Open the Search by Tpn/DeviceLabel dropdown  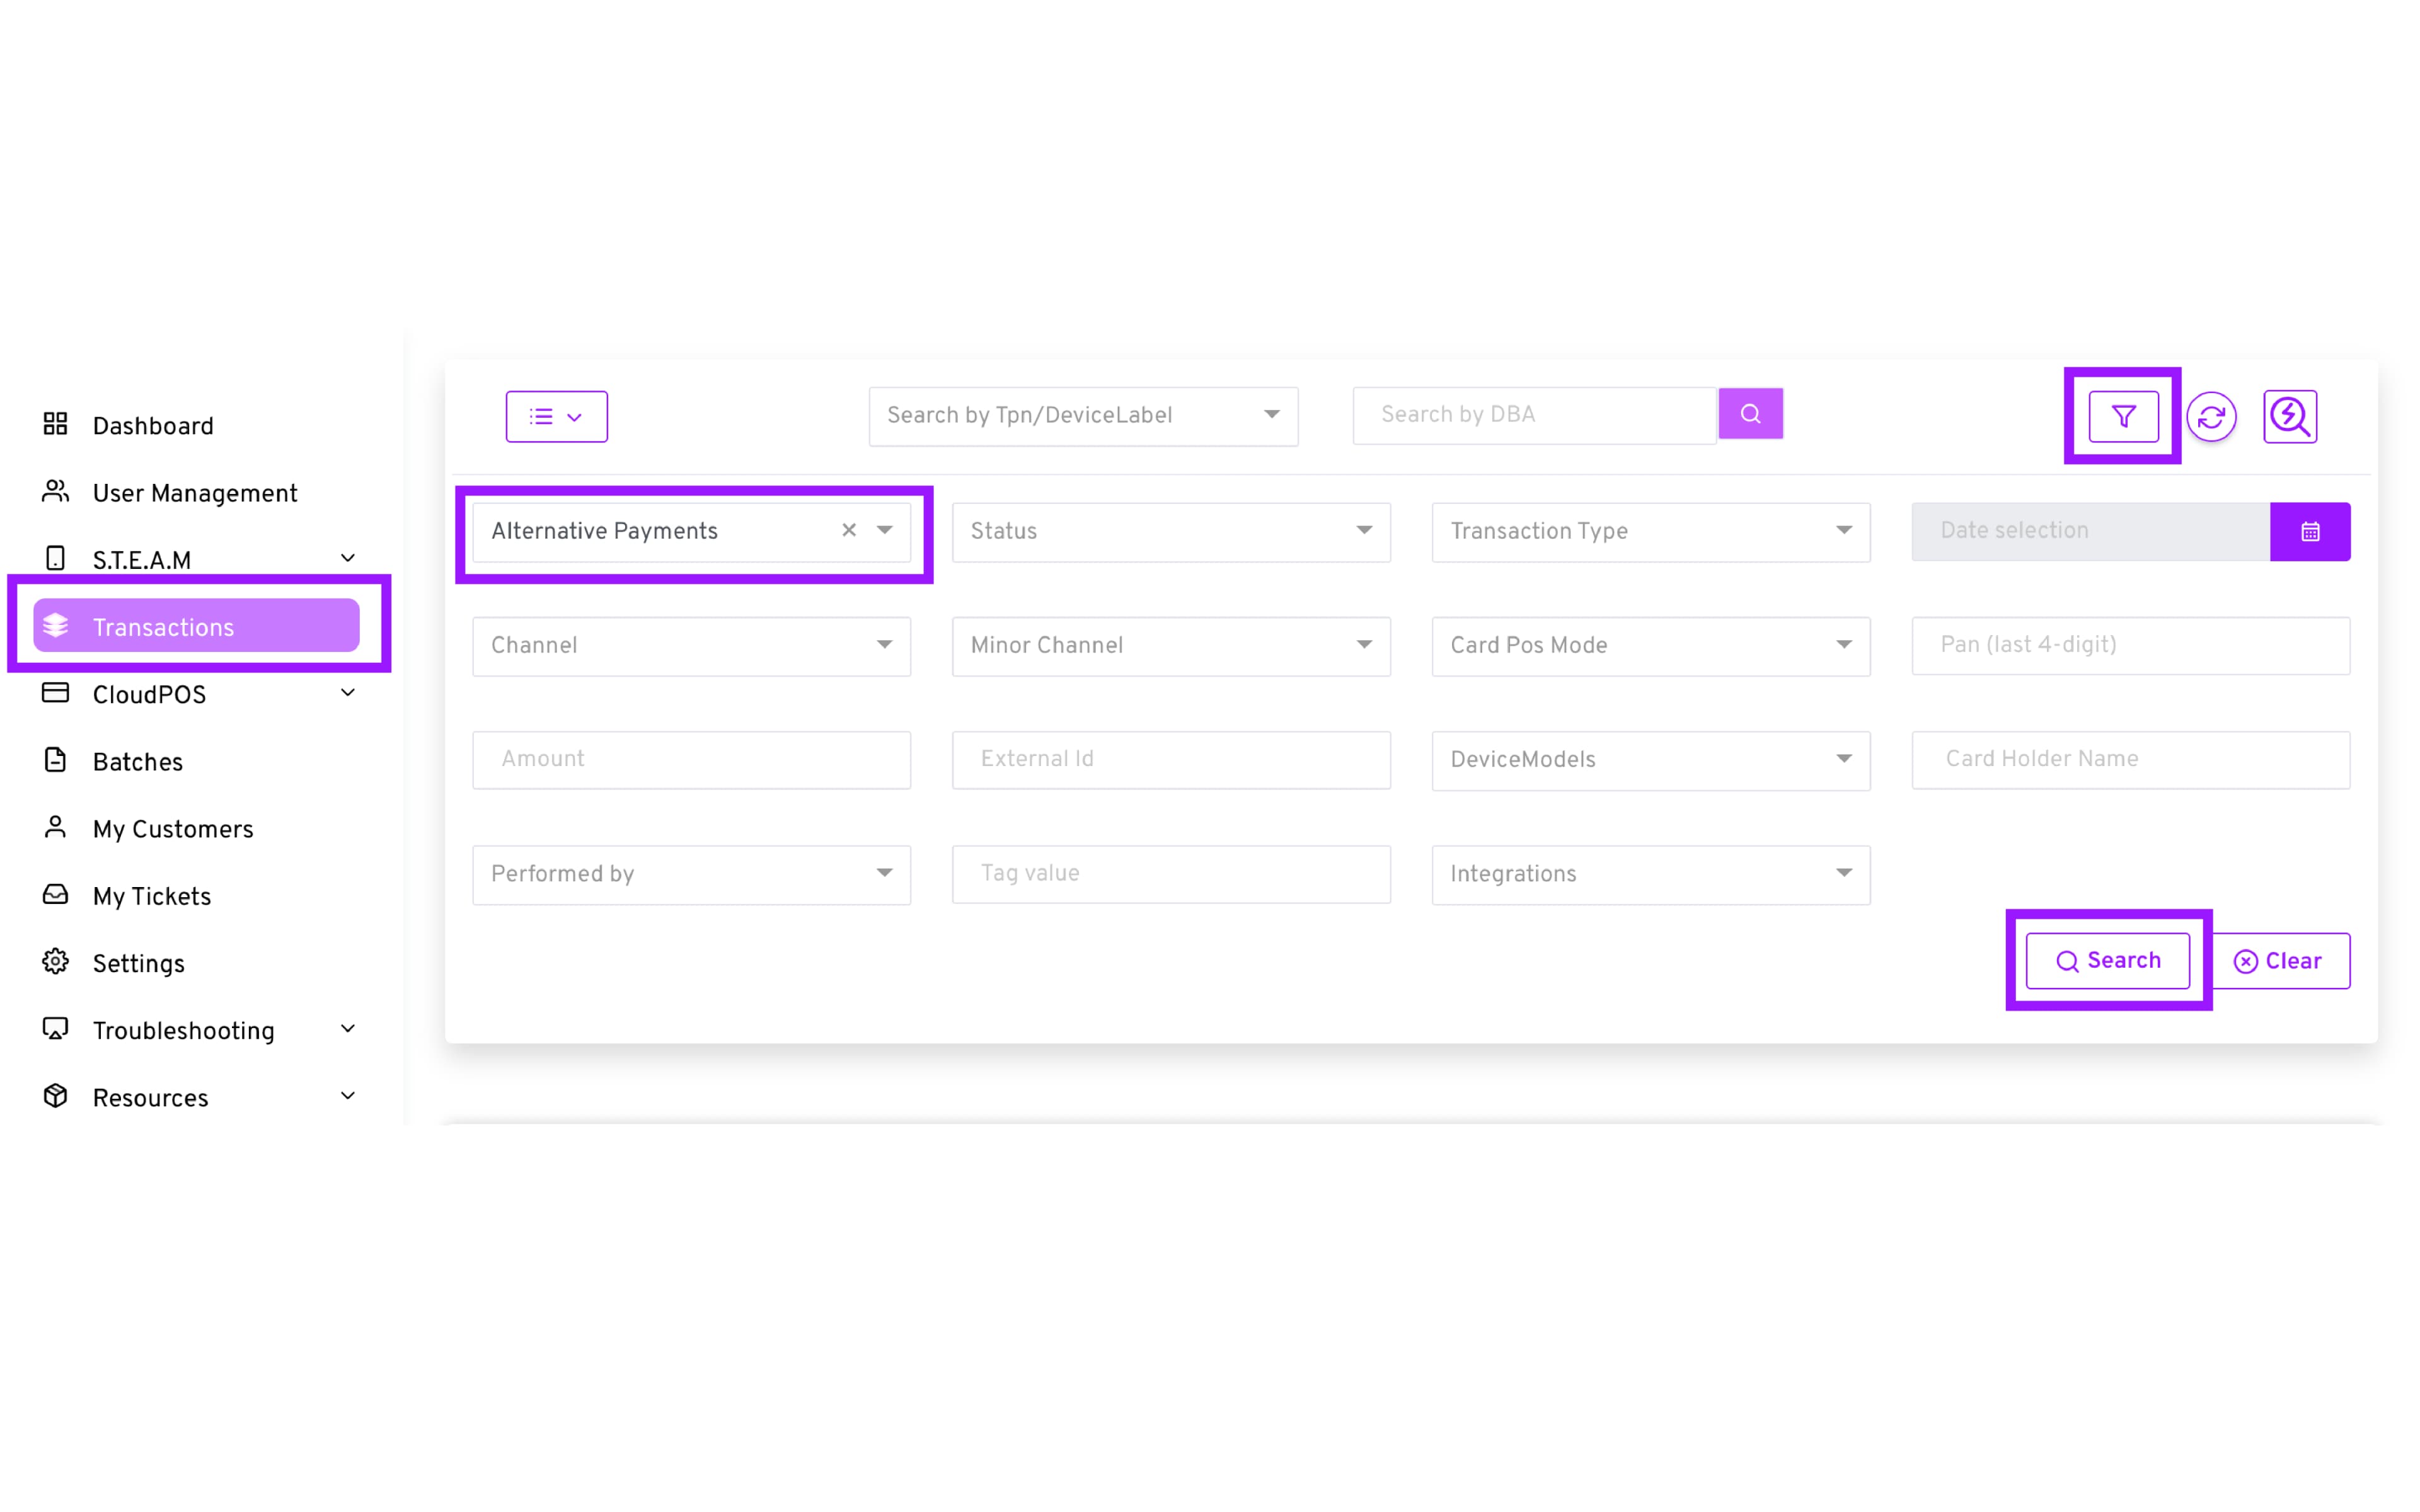click(1083, 416)
